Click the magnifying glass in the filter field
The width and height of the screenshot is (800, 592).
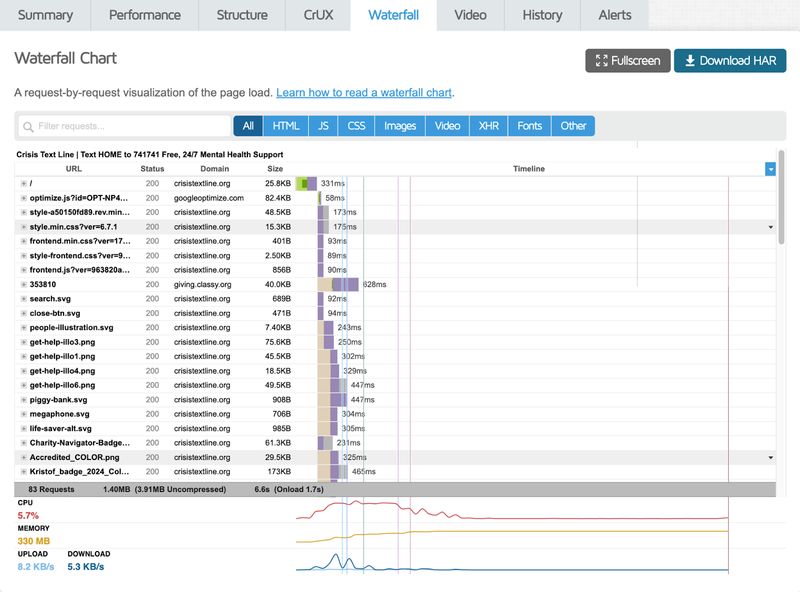(x=31, y=127)
